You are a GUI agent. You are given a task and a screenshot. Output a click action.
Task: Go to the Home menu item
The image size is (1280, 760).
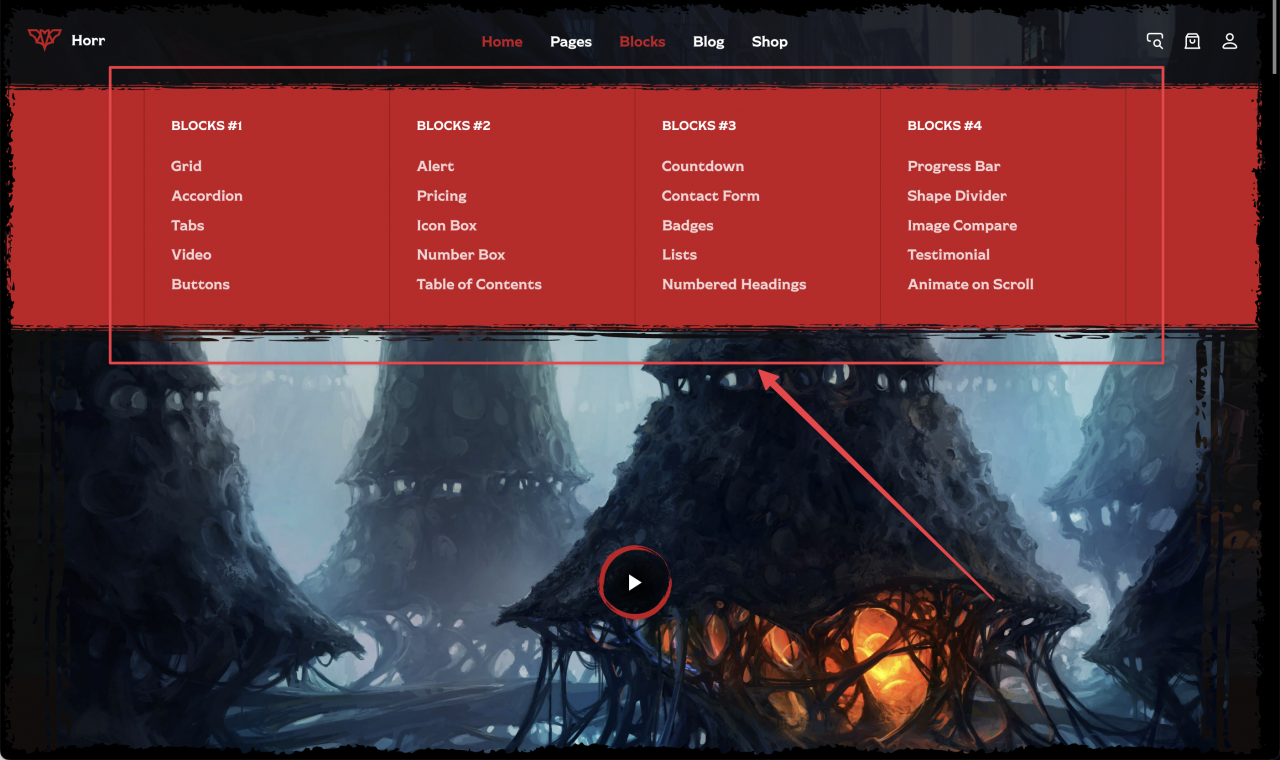click(502, 42)
